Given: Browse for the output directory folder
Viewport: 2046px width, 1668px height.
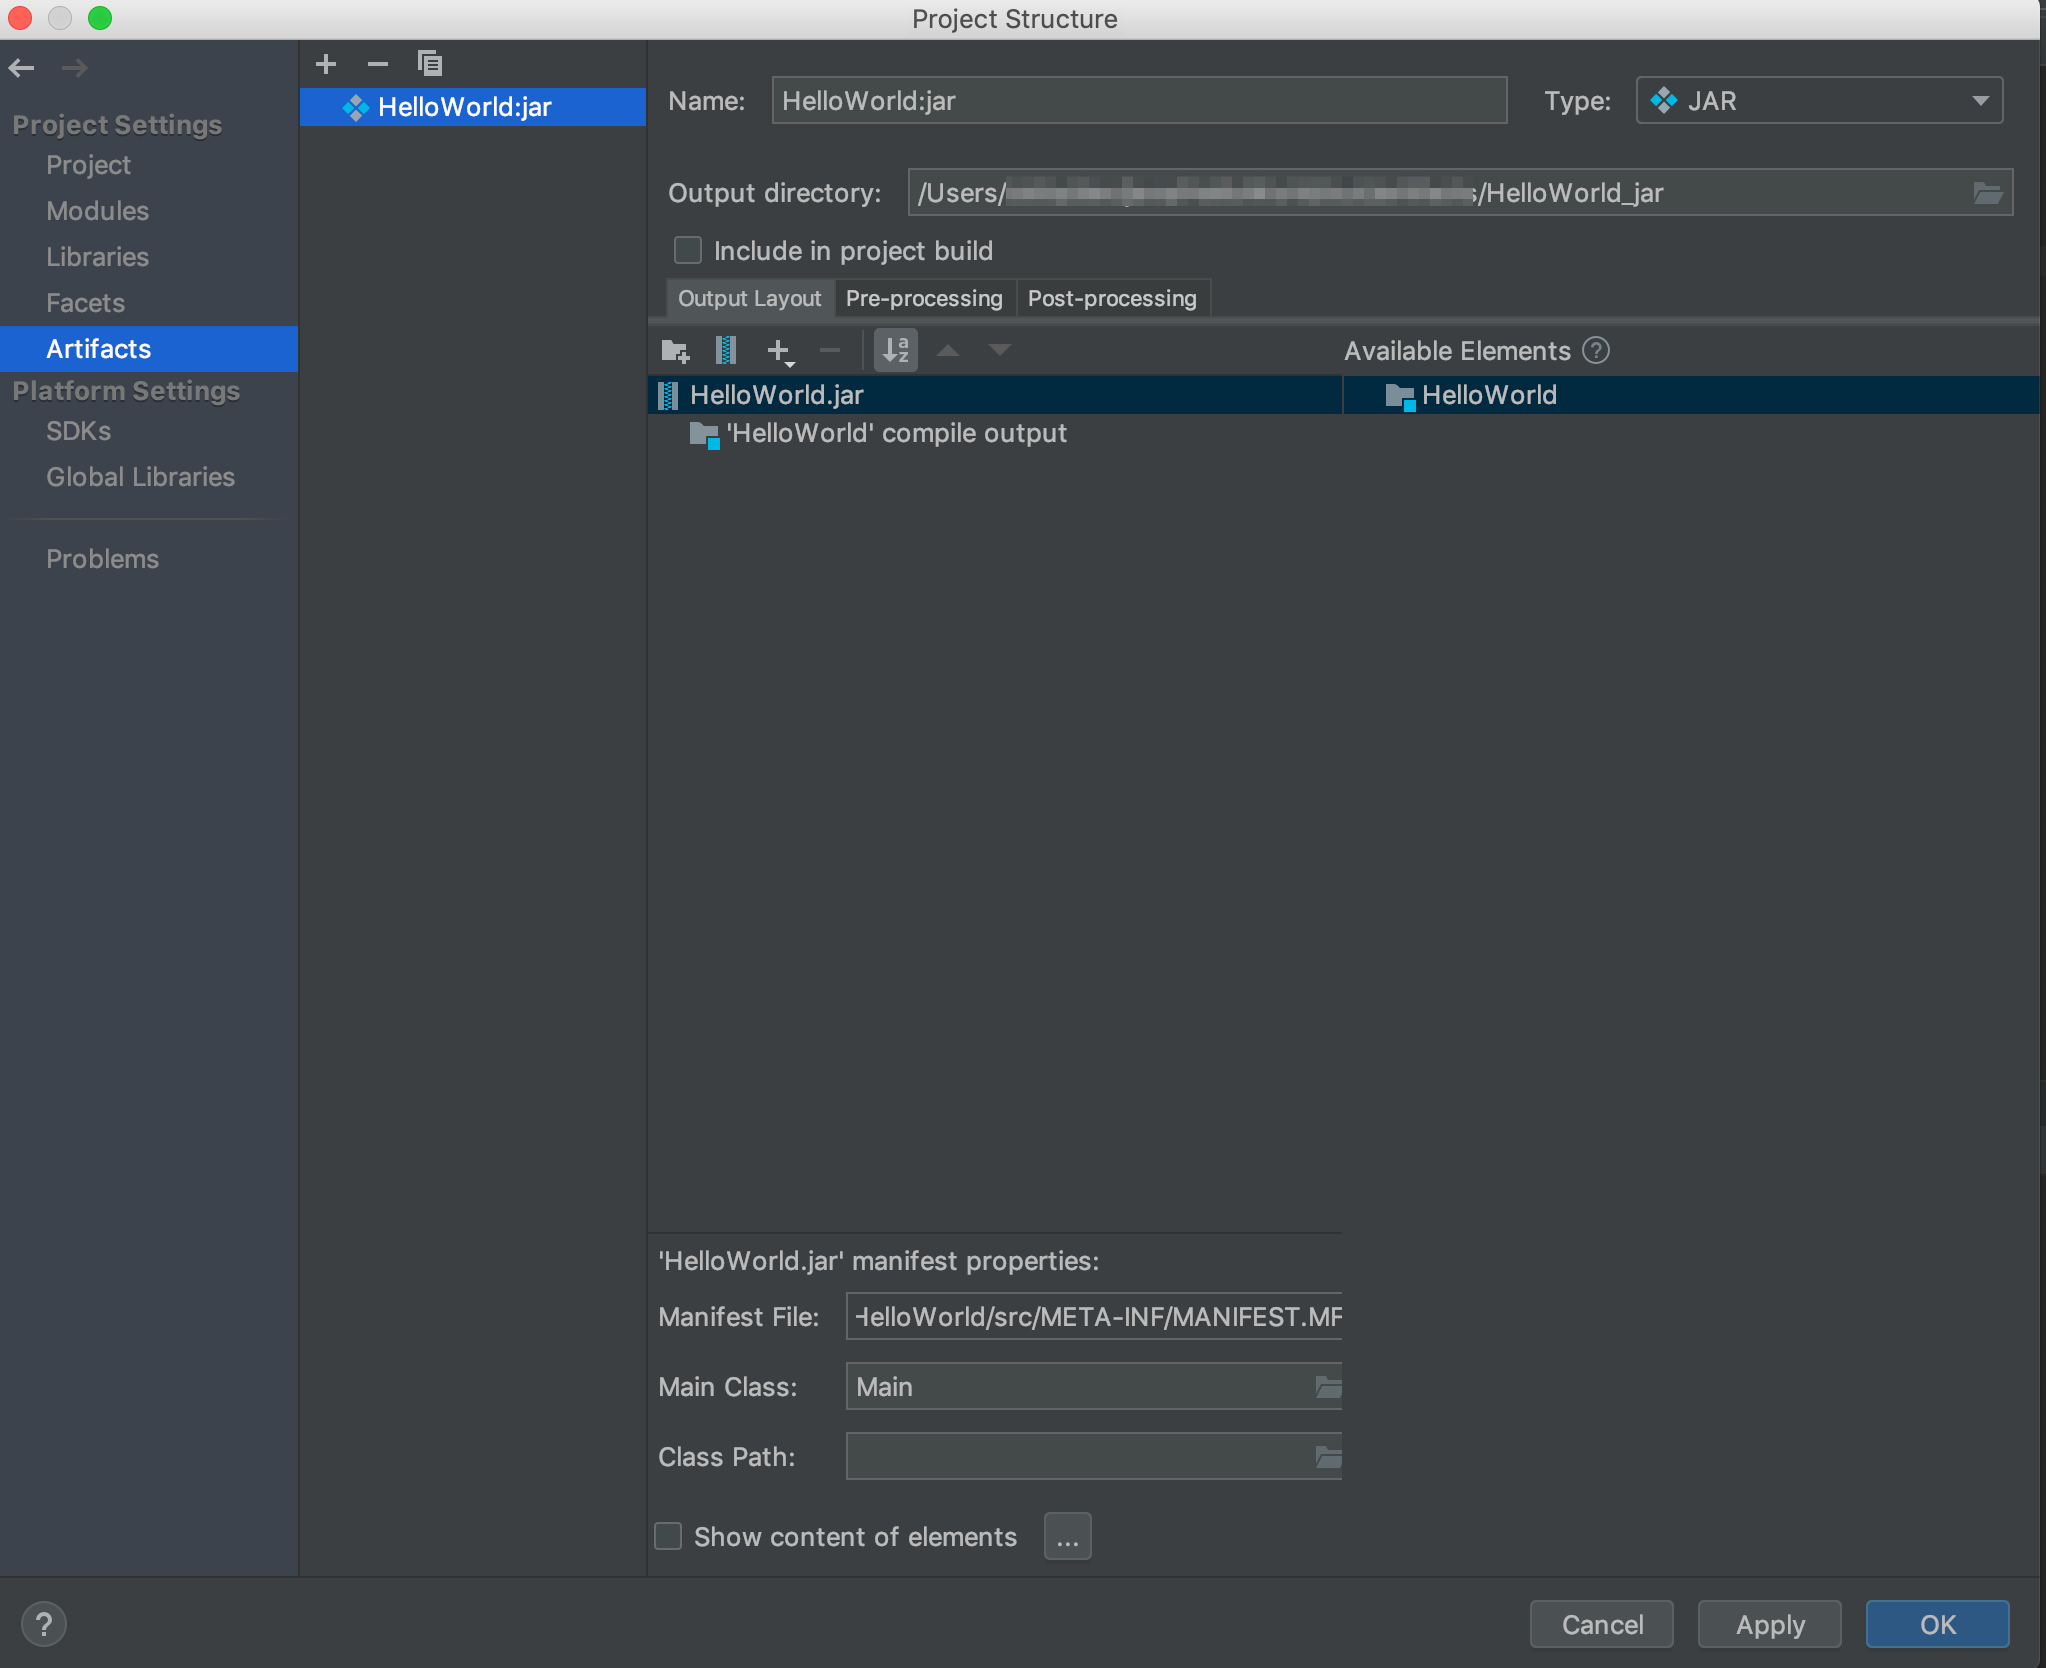Looking at the screenshot, I should click(x=1987, y=193).
